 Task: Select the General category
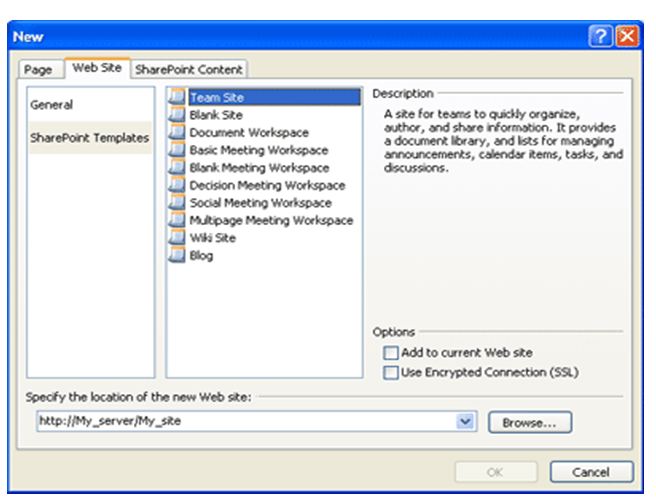pos(52,105)
